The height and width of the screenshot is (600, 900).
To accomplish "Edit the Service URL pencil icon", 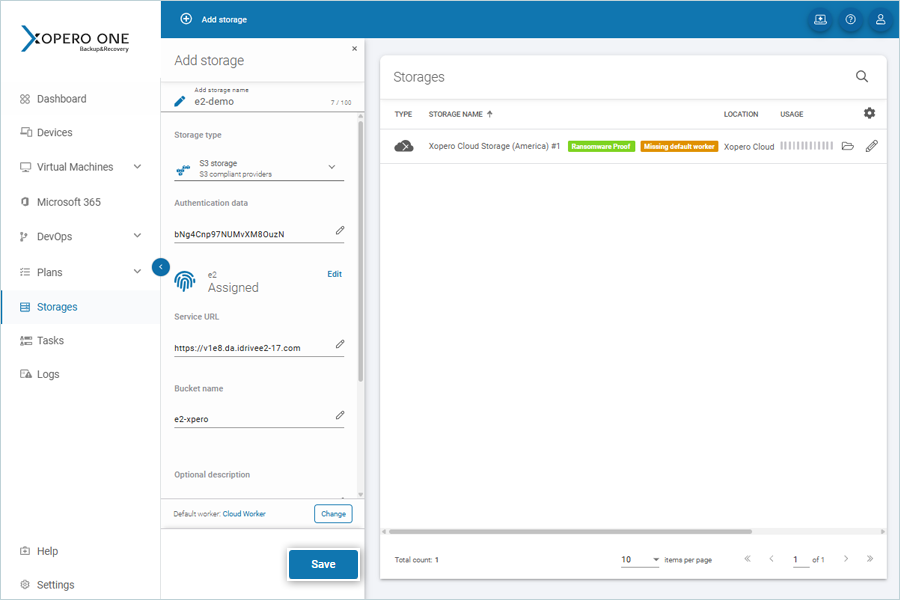I will pos(340,344).
